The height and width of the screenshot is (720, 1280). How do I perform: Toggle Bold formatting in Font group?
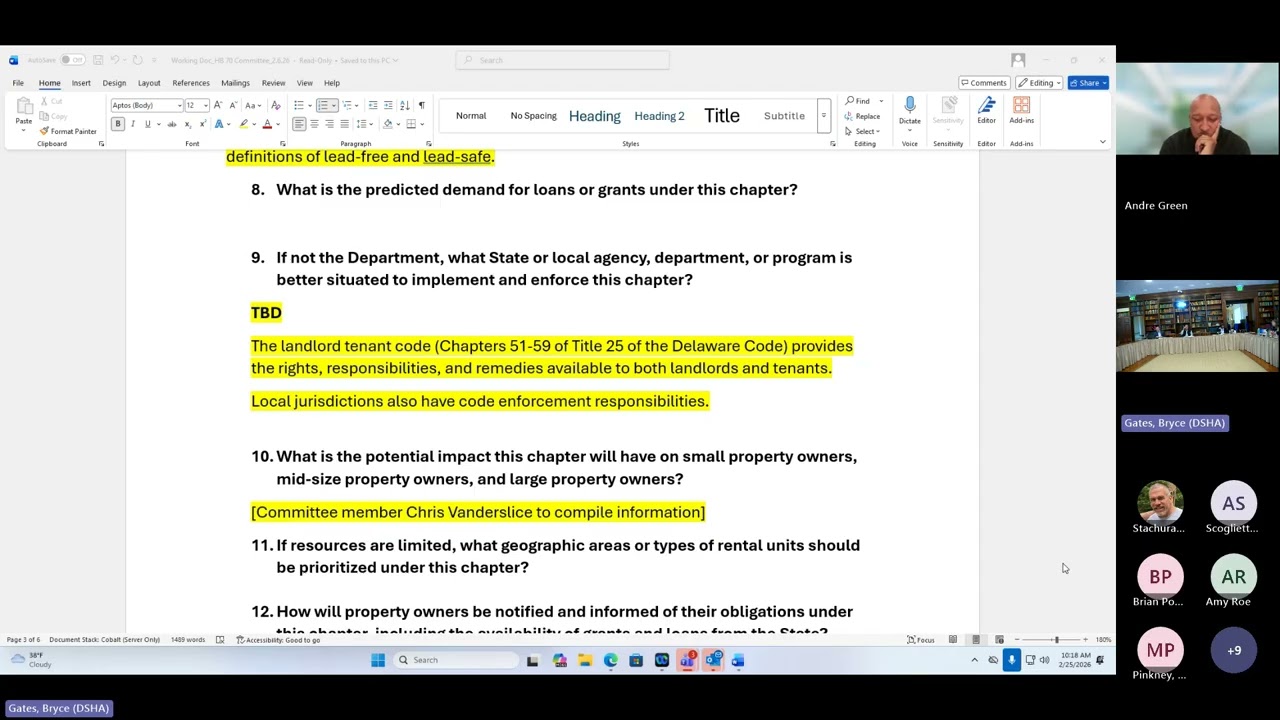117,124
